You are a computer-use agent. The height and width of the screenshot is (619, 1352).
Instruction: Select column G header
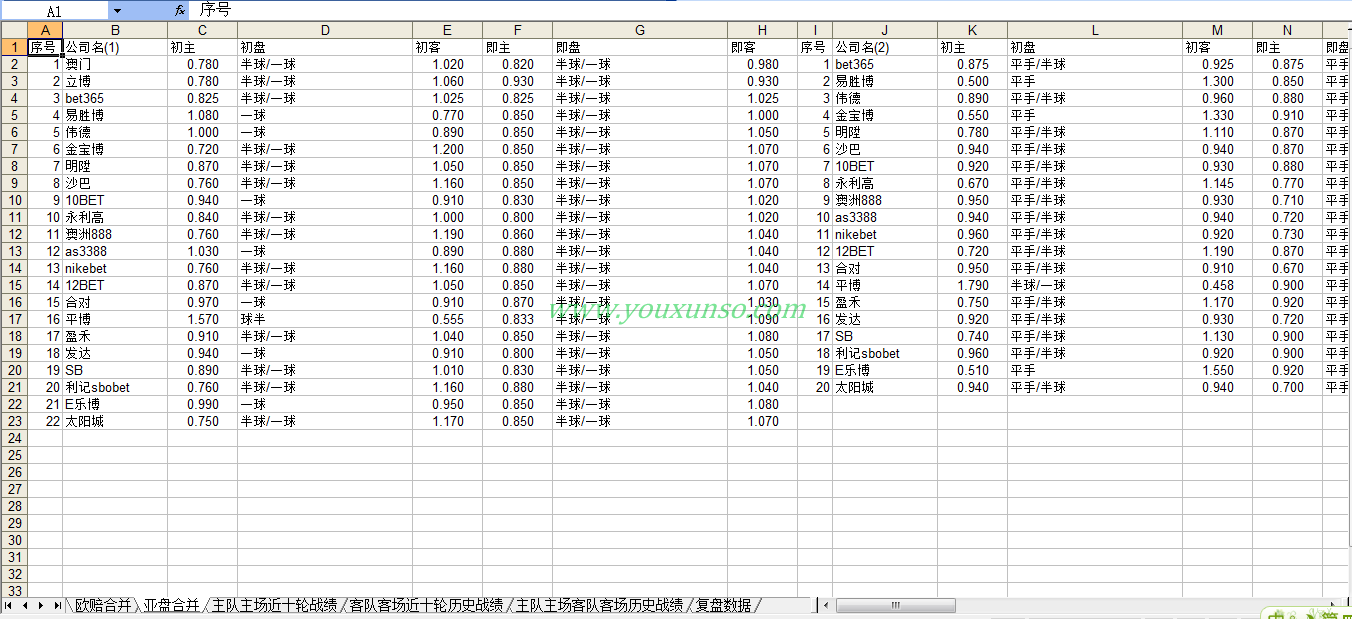tap(640, 30)
